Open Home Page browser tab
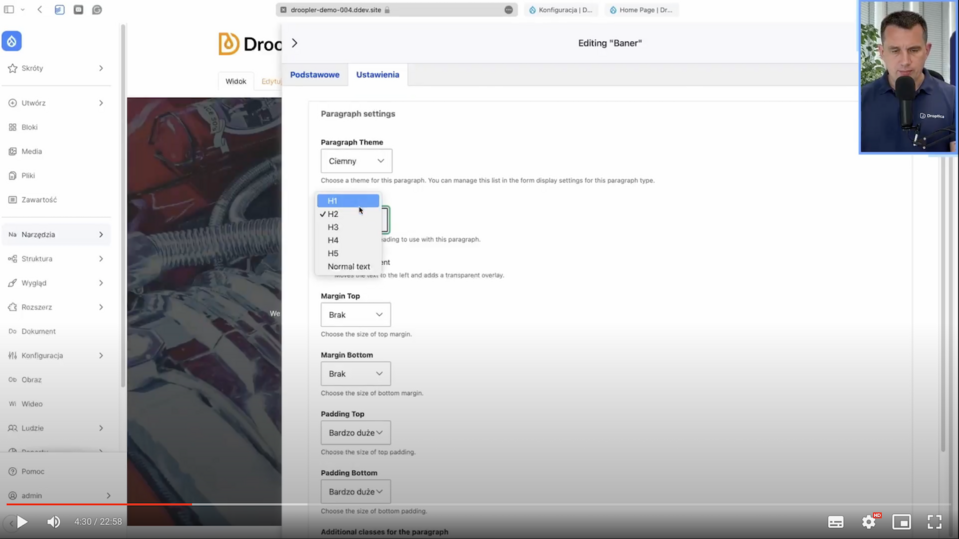The image size is (959, 539). coord(641,10)
